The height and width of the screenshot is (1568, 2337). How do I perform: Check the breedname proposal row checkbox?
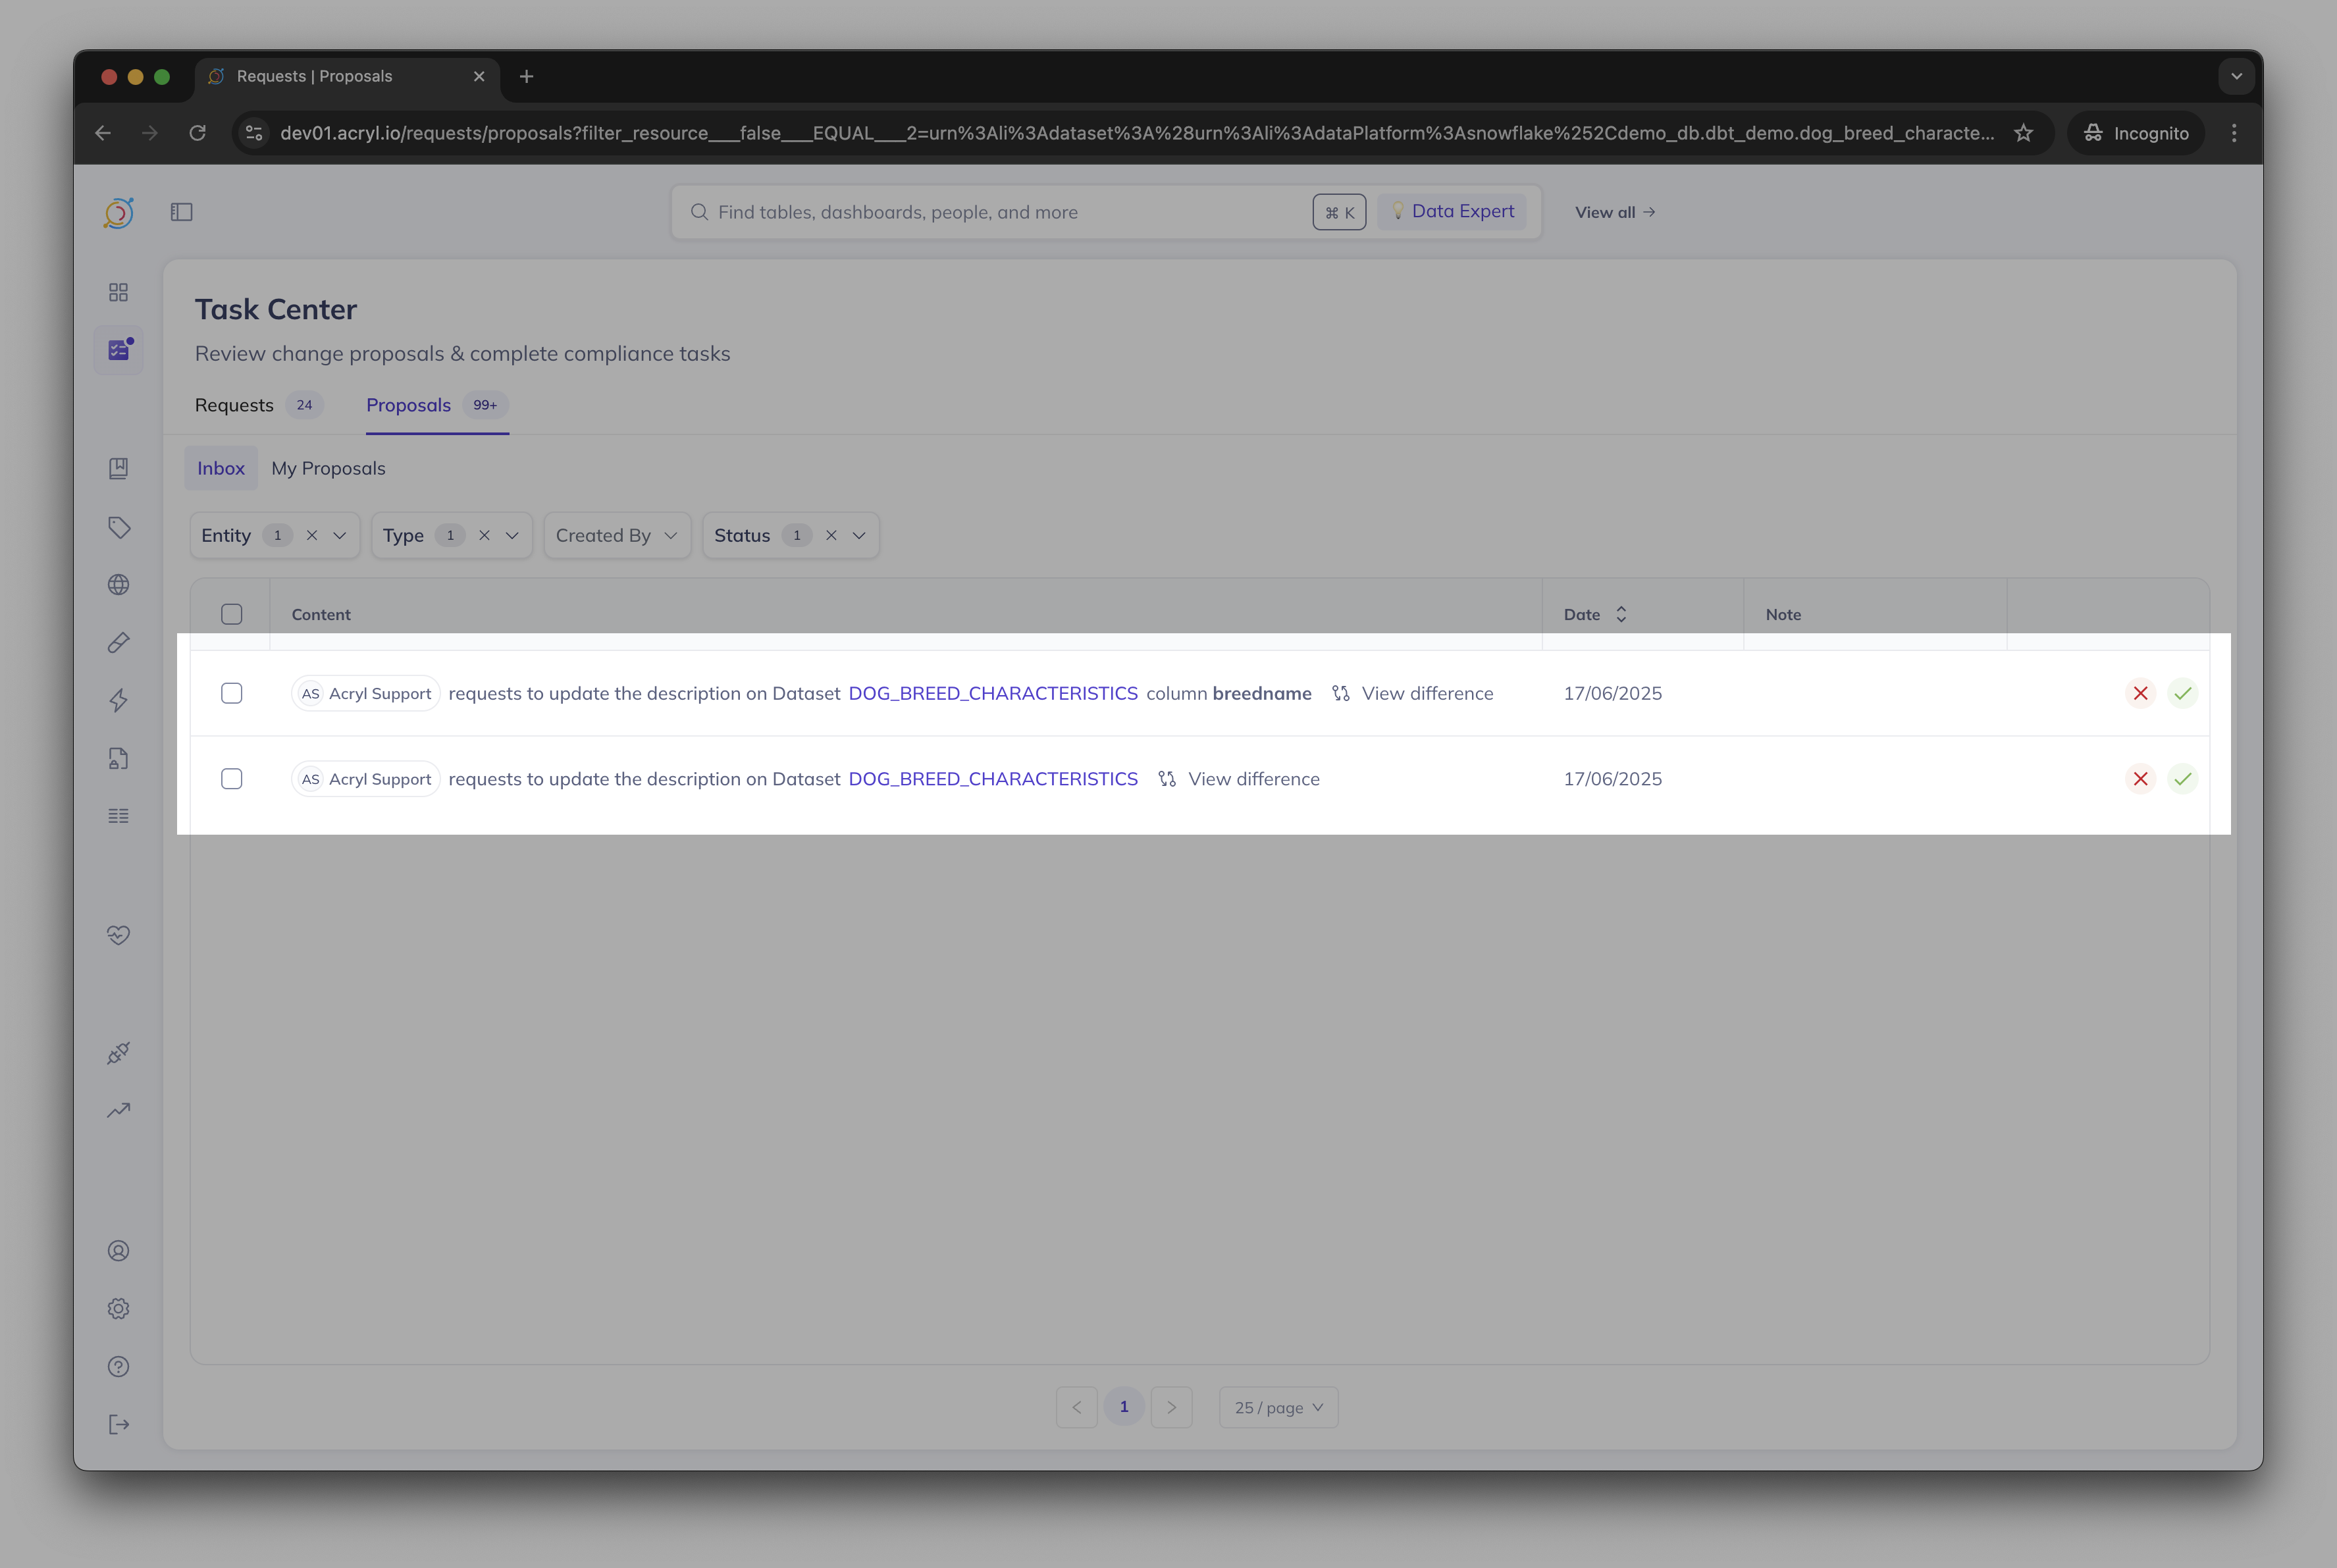click(231, 693)
